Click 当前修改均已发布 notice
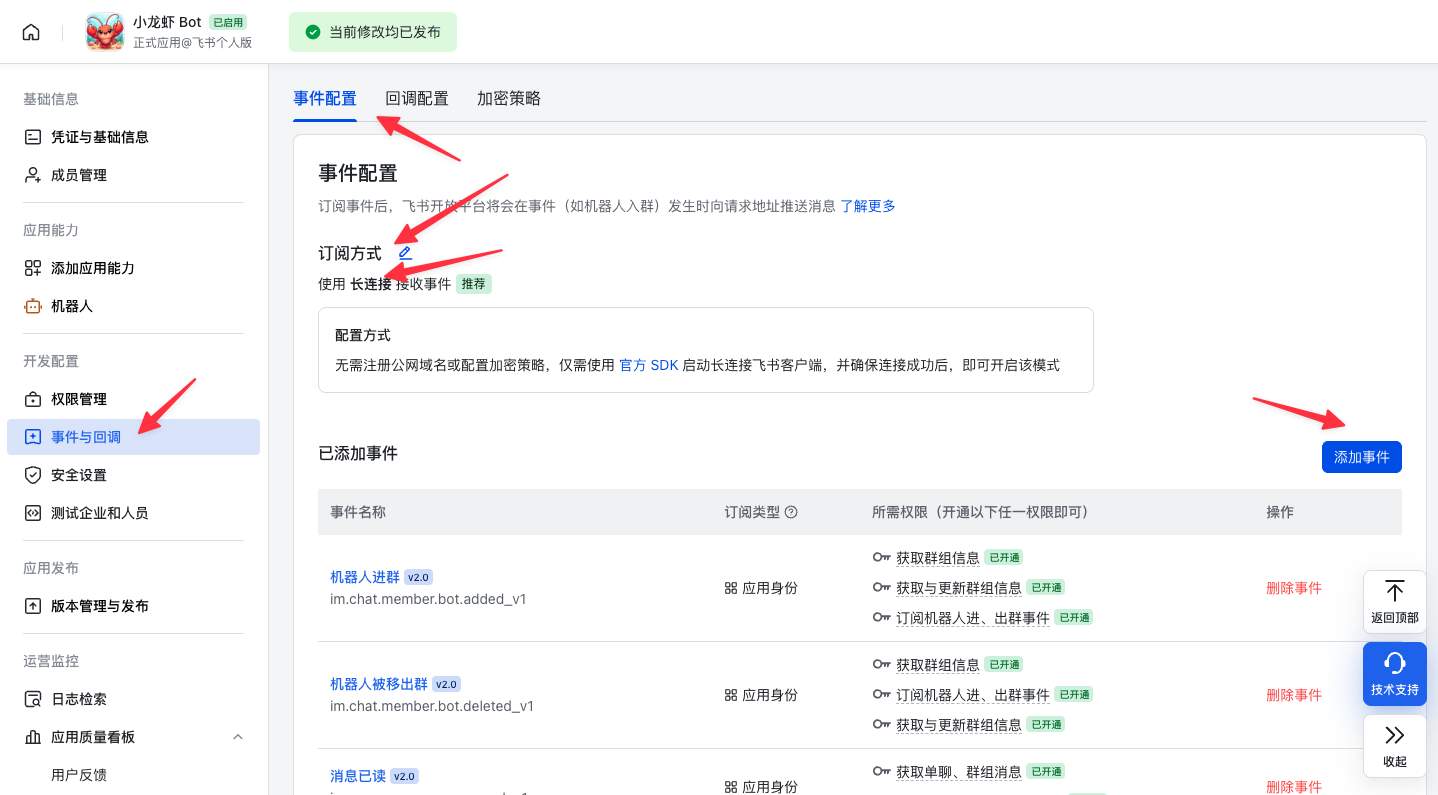This screenshot has width=1438, height=795. click(x=373, y=32)
